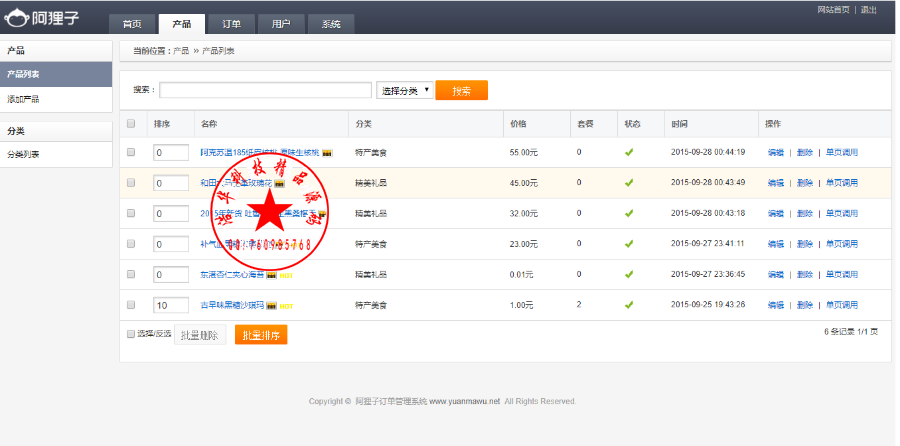Click image icon beside the 0.01元 product name
The height and width of the screenshot is (446, 900).
[271, 275]
